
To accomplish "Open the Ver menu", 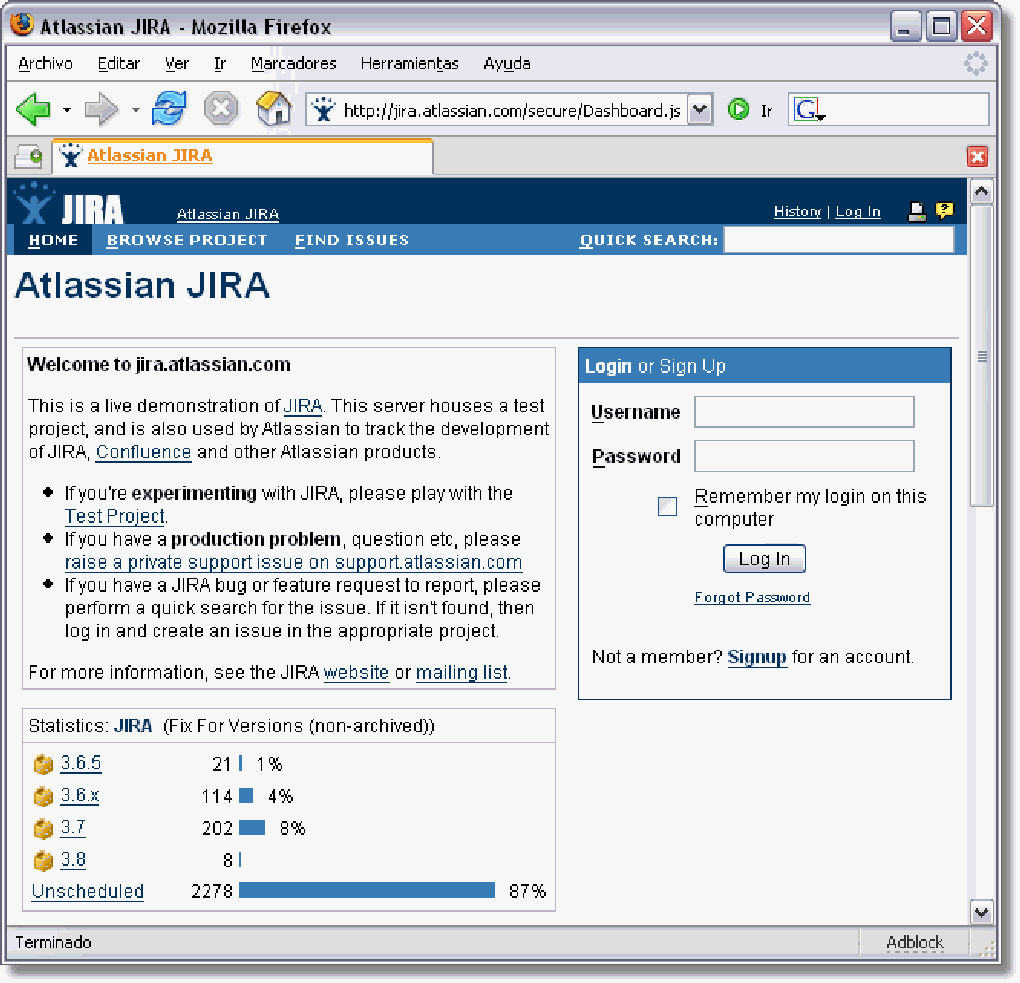I will tap(176, 64).
